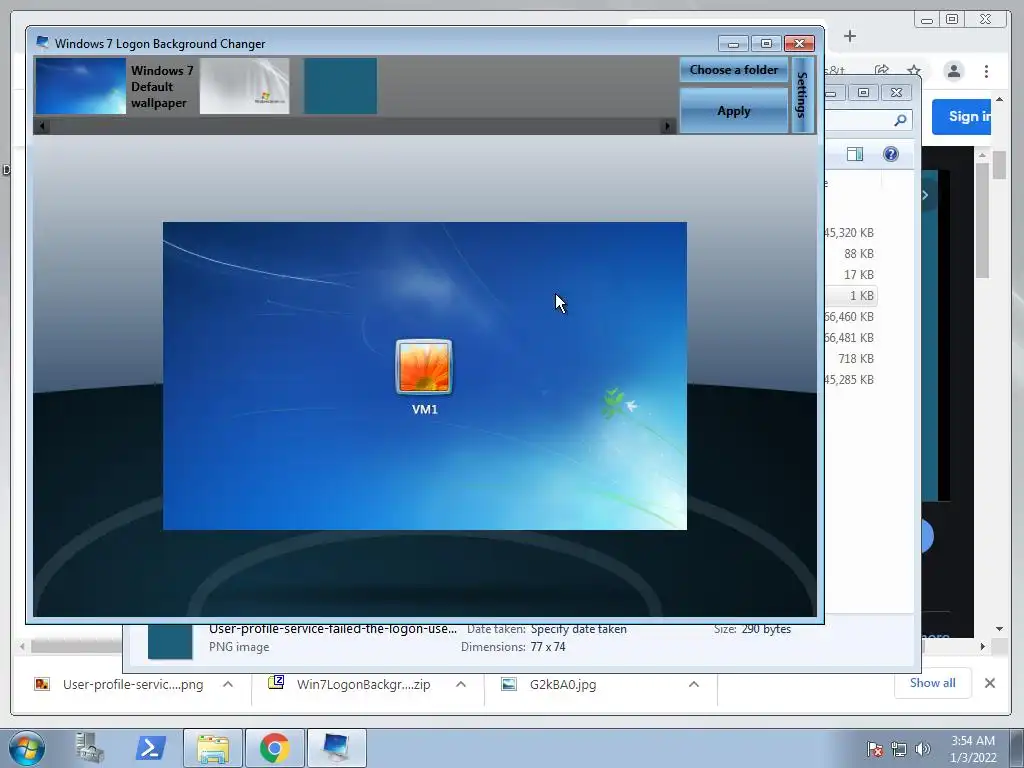Image resolution: width=1024 pixels, height=768 pixels.
Task: Open the Windows Start orb
Action: click(x=27, y=748)
